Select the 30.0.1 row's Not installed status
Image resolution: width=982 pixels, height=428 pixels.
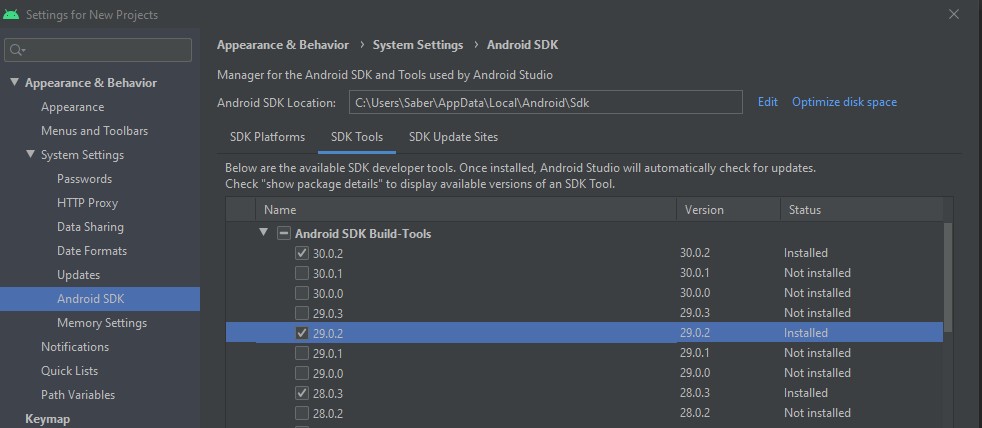[x=817, y=273]
